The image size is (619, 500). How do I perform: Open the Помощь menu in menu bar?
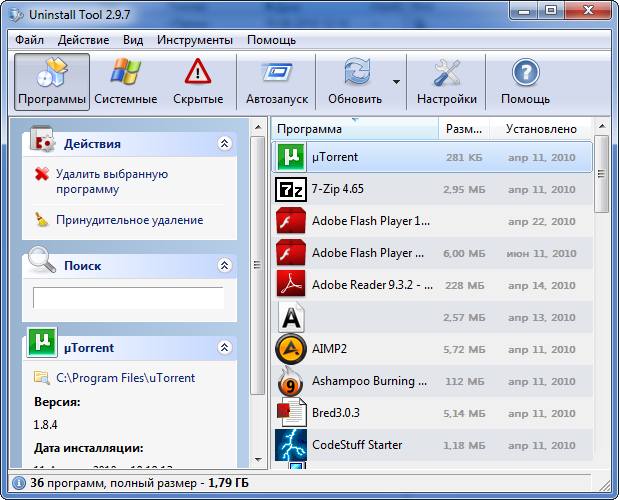(271, 40)
